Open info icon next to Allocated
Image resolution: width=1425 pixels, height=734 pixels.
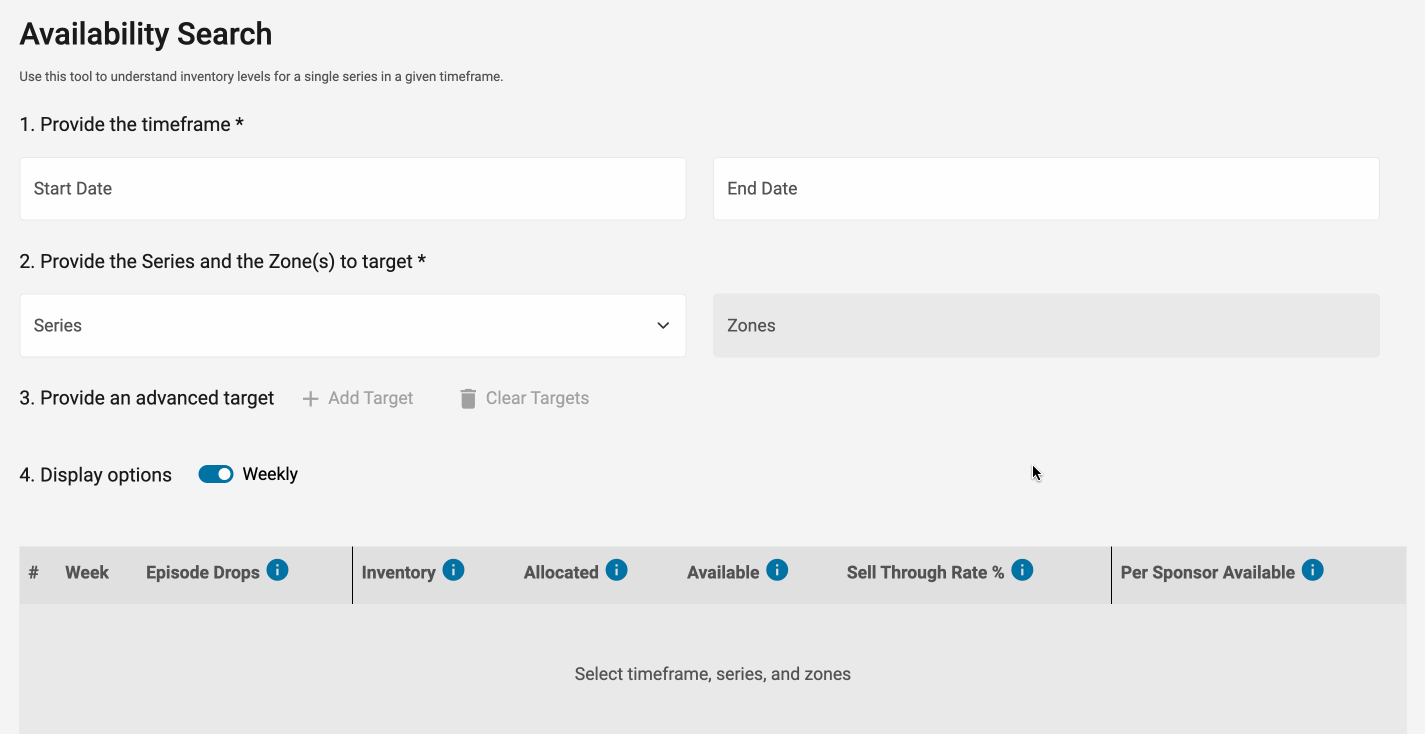617,570
